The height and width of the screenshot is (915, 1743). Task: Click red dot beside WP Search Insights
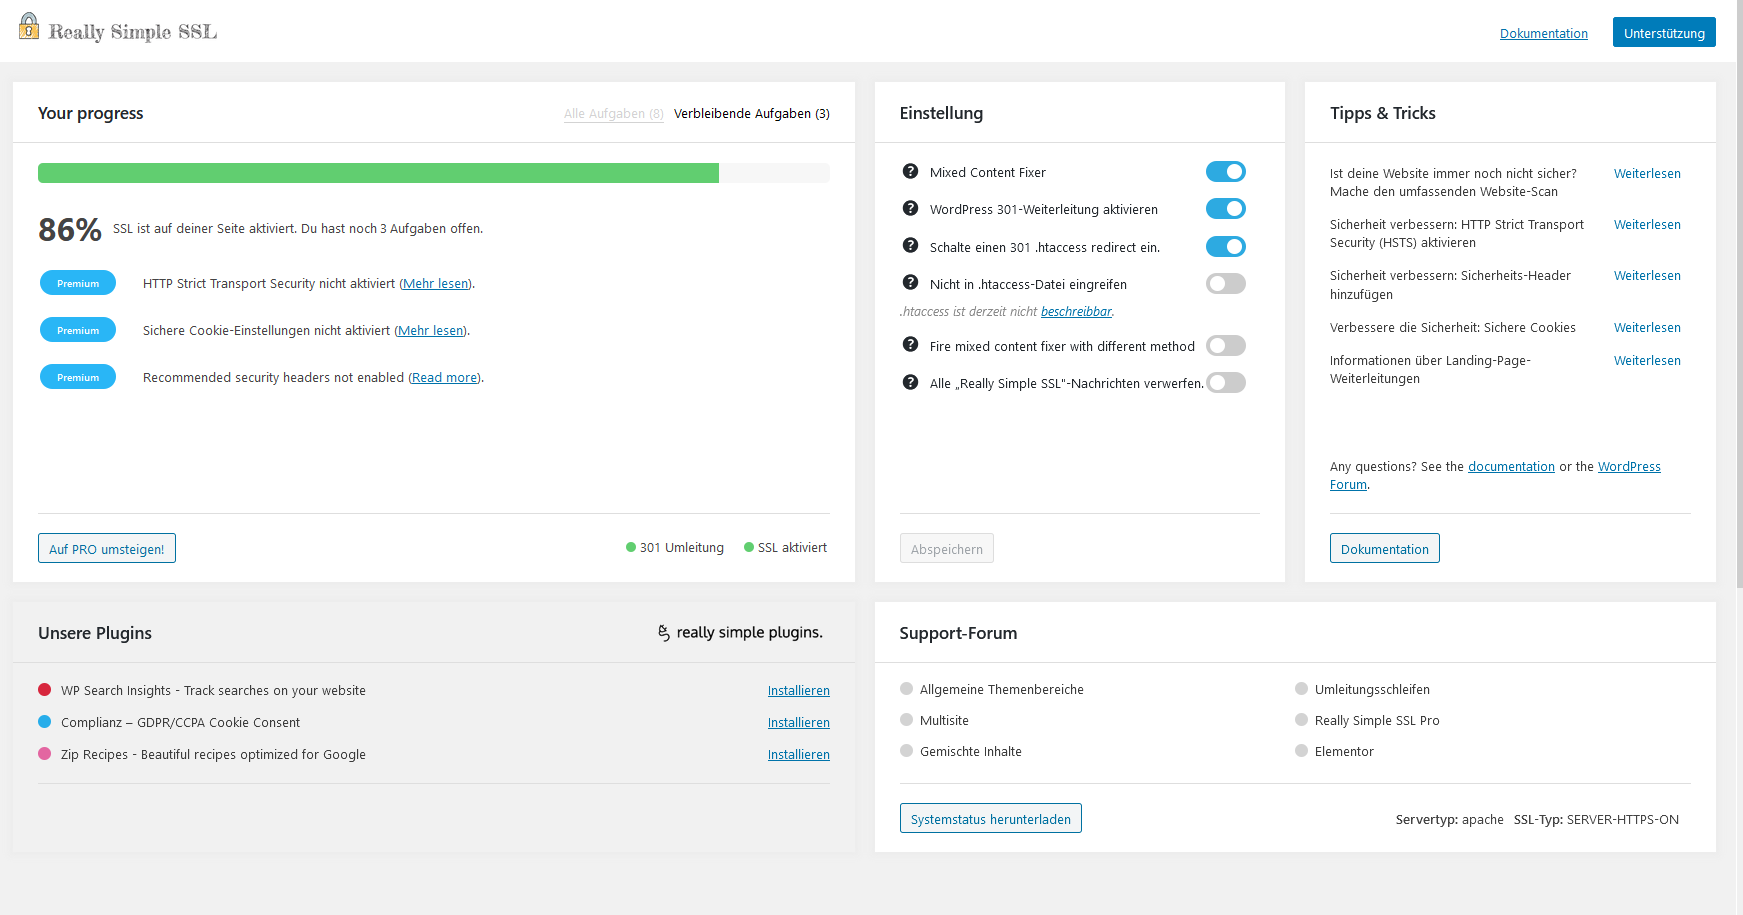pos(44,689)
